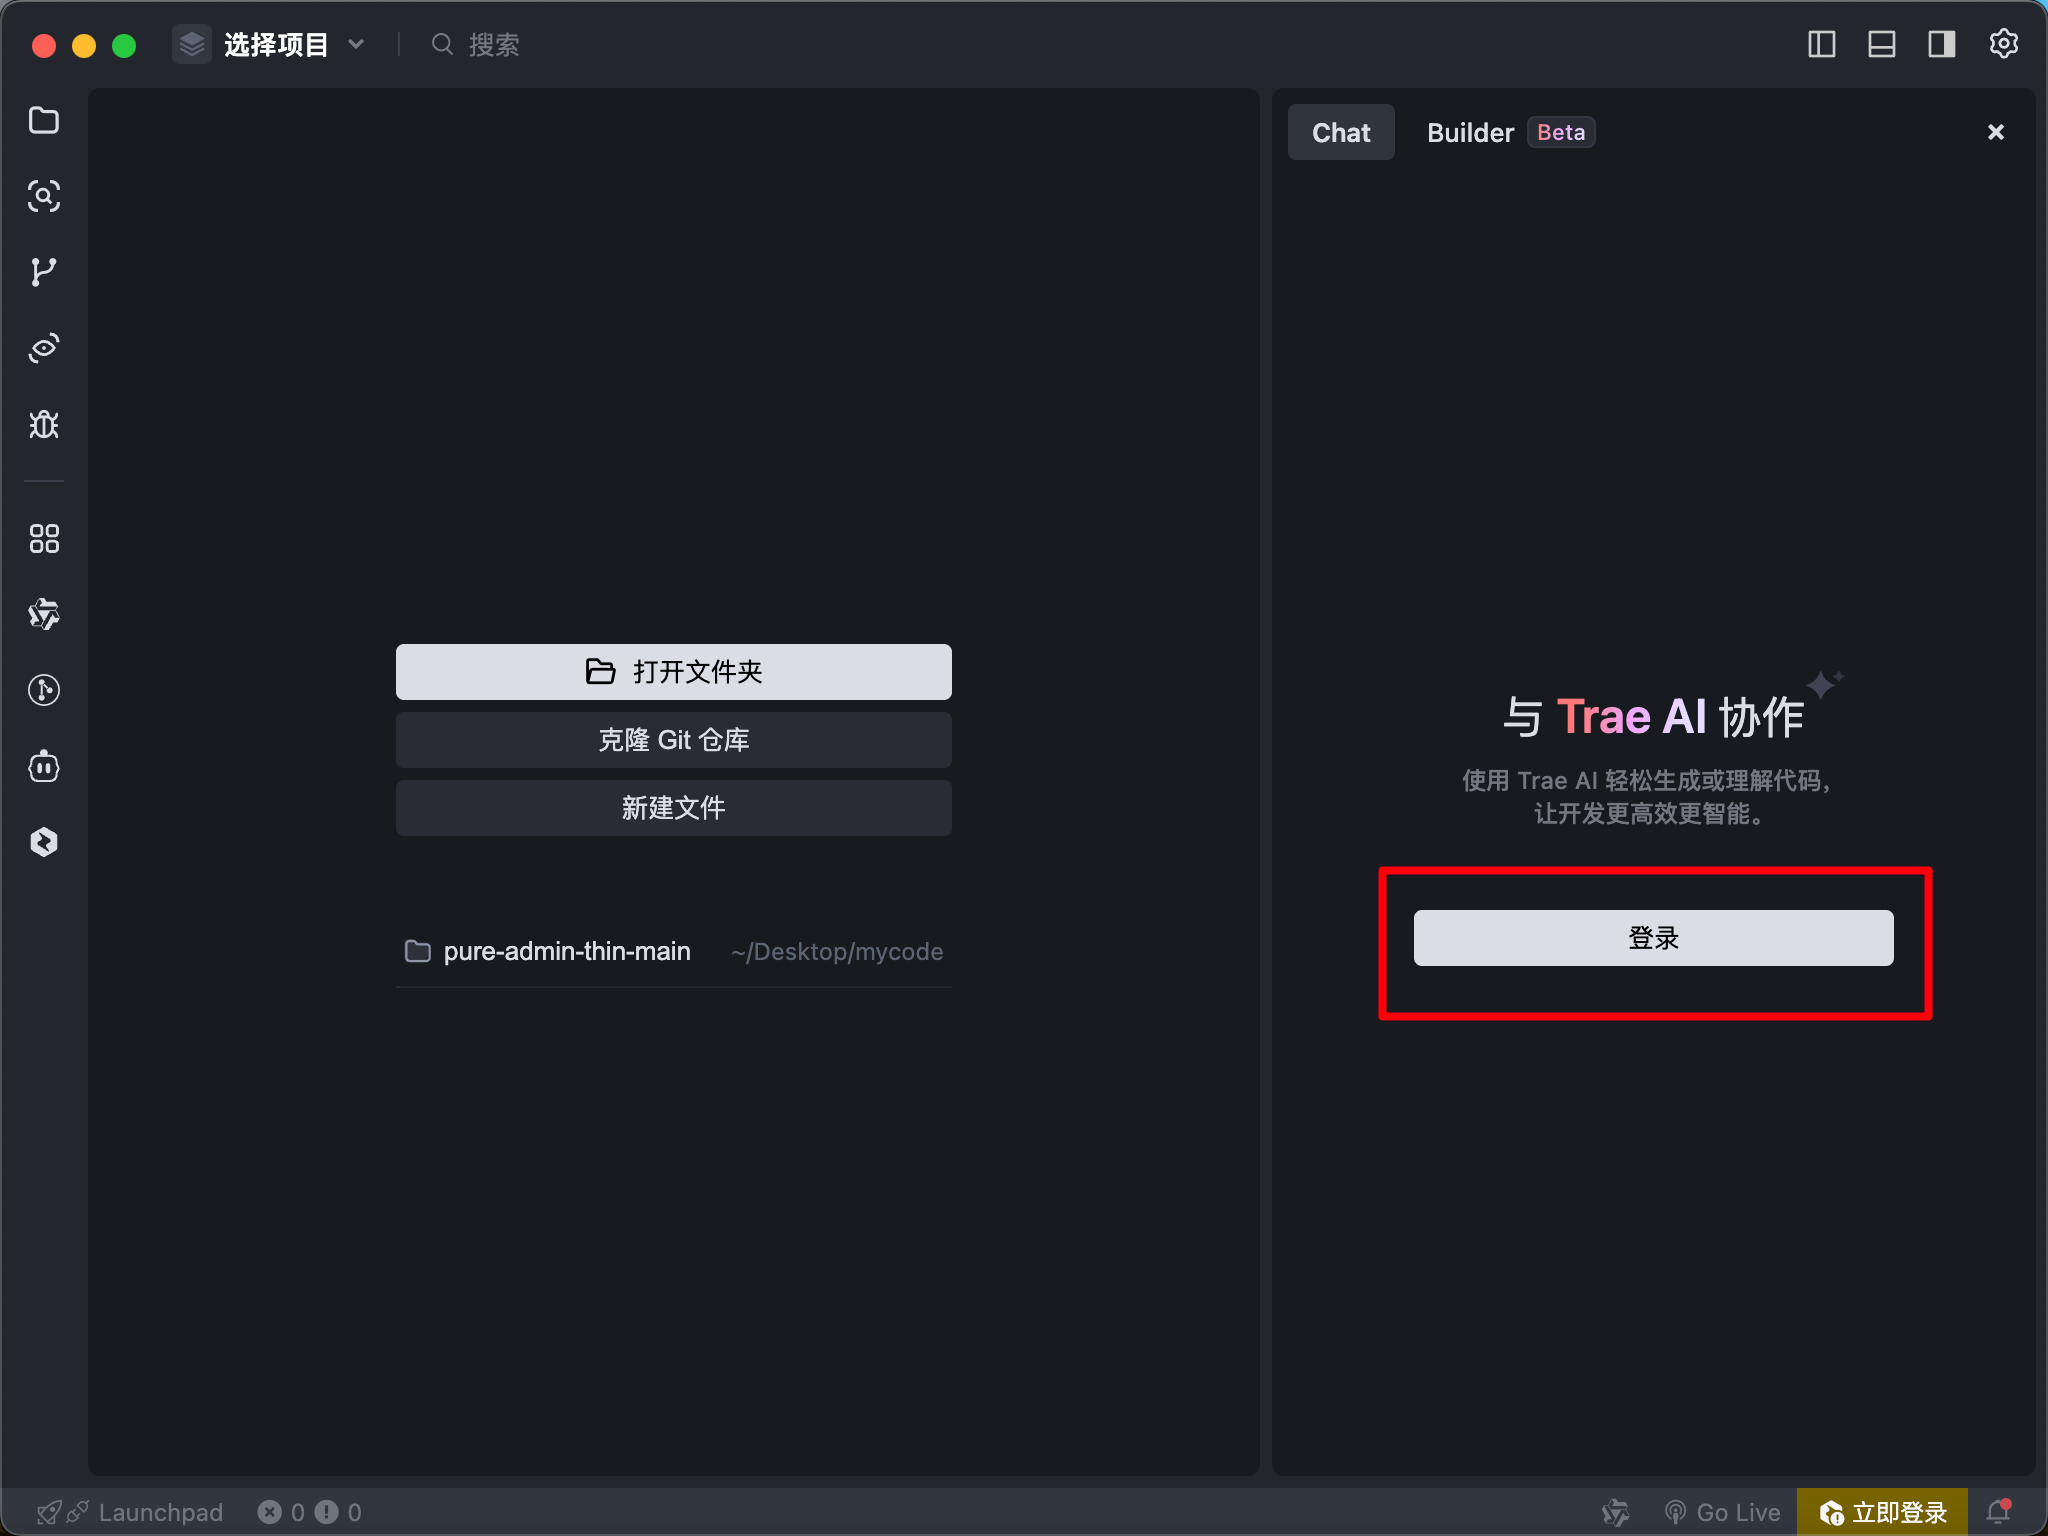Screen dimensions: 2048x1536
Task: Open the Debug bug icon panel
Action: click(x=44, y=425)
